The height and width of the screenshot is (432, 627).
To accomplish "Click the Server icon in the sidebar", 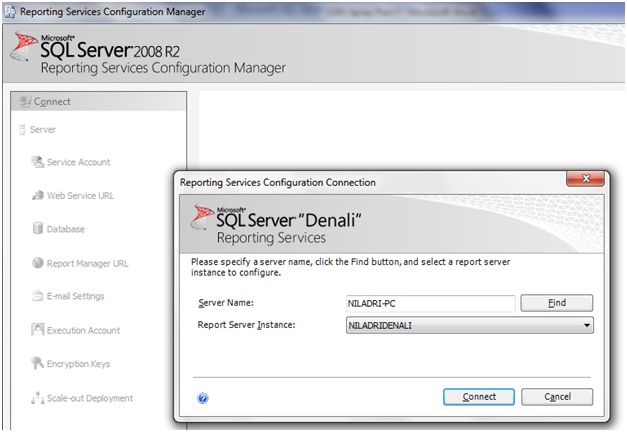I will coord(22,130).
